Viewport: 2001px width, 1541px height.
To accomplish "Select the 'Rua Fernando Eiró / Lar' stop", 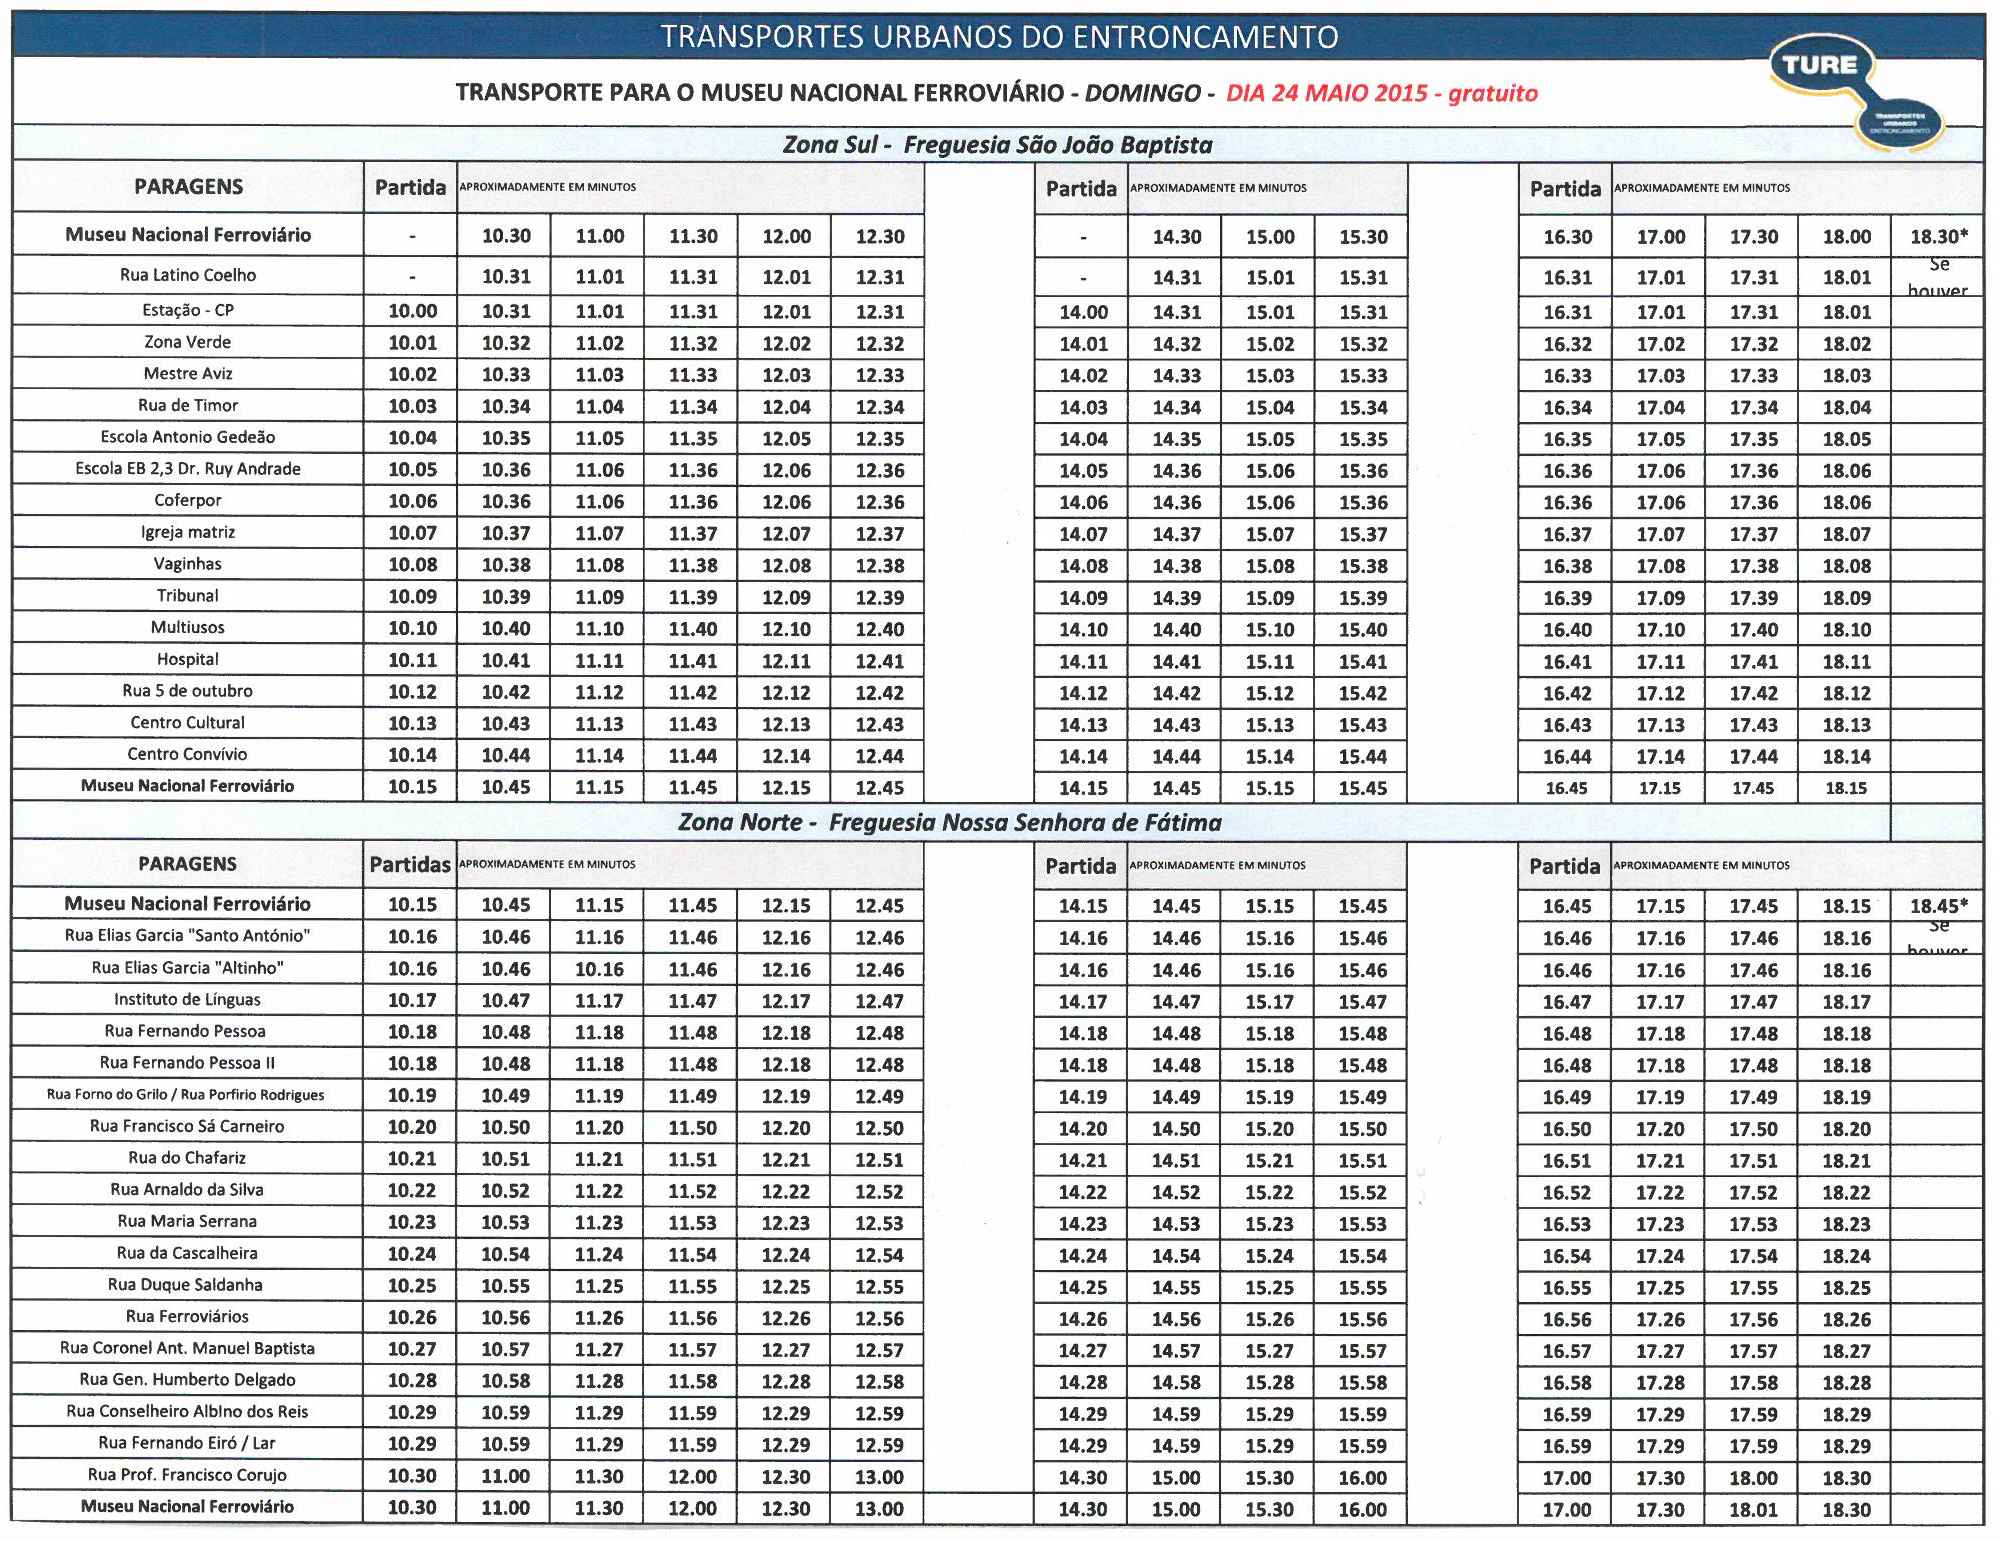I will point(188,1443).
